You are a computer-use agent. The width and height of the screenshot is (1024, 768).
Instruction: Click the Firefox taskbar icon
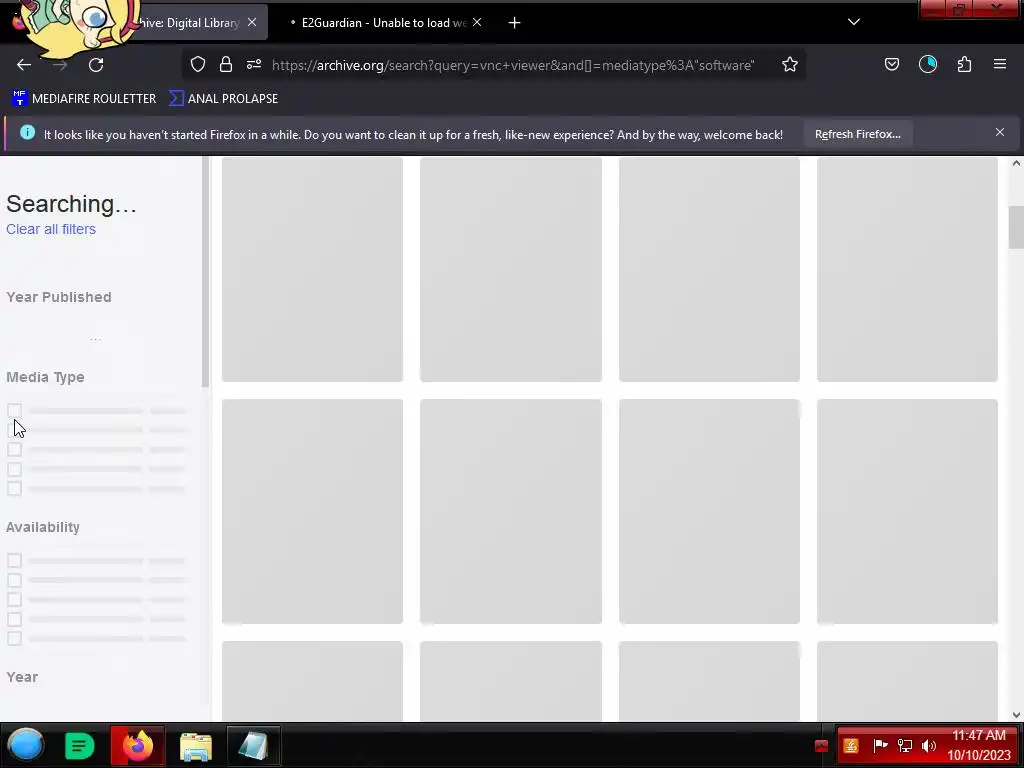[x=138, y=746]
